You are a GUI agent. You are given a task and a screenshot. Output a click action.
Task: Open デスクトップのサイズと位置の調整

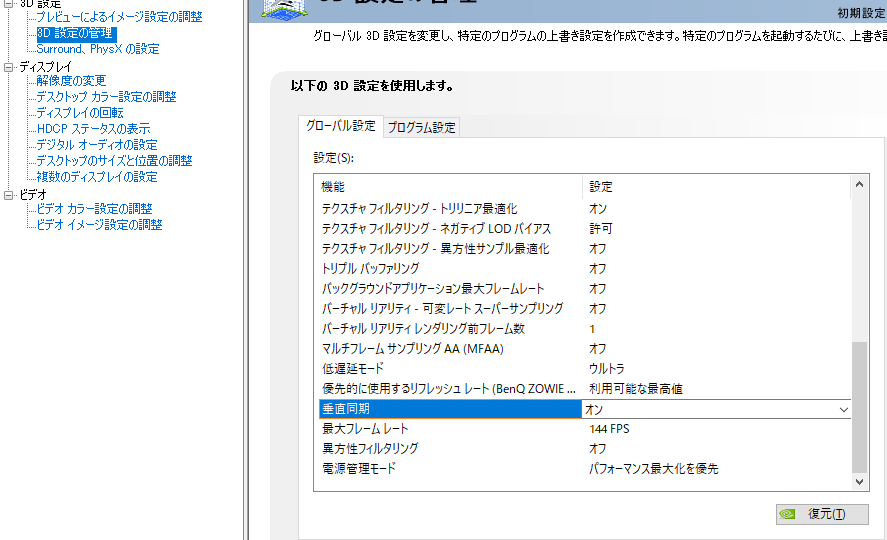coord(114,161)
